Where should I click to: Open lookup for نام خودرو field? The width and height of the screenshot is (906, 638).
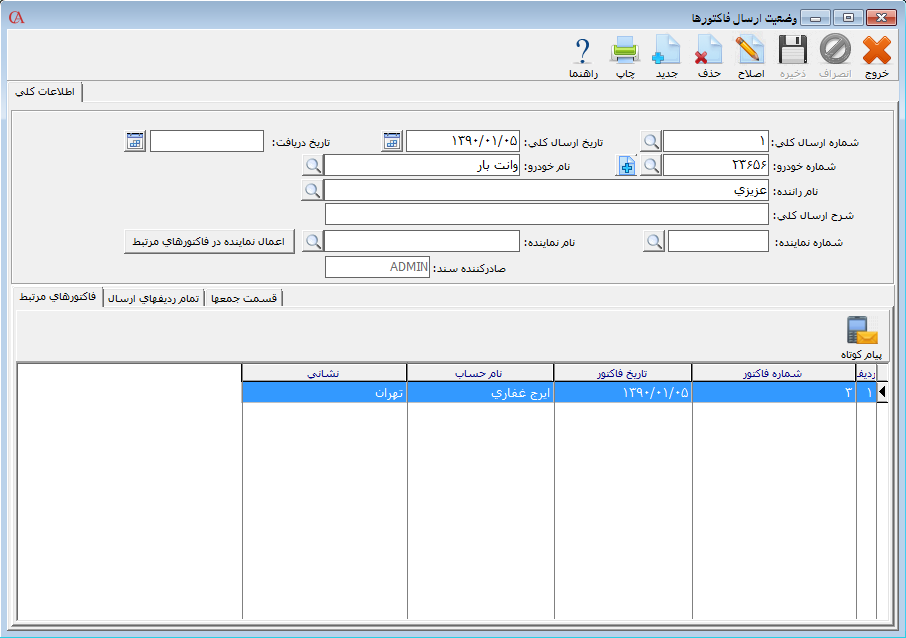point(313,166)
